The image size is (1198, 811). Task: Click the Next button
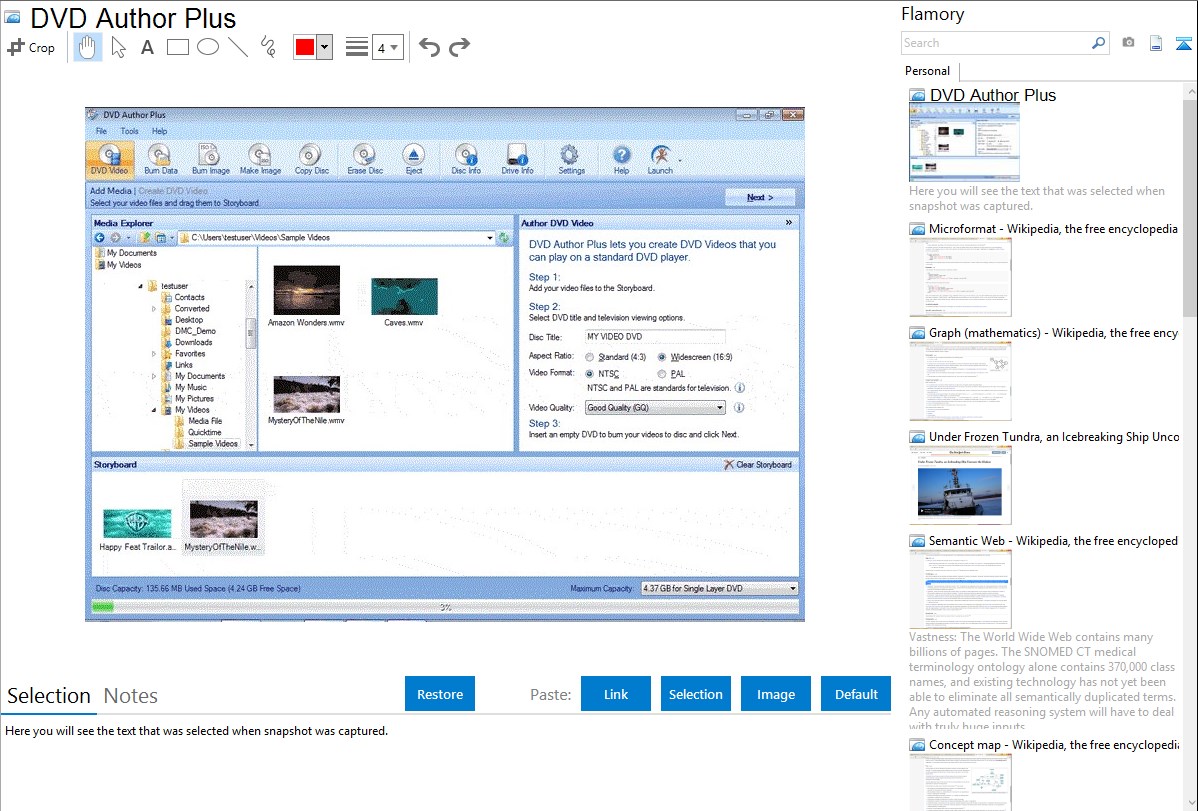[x=760, y=197]
